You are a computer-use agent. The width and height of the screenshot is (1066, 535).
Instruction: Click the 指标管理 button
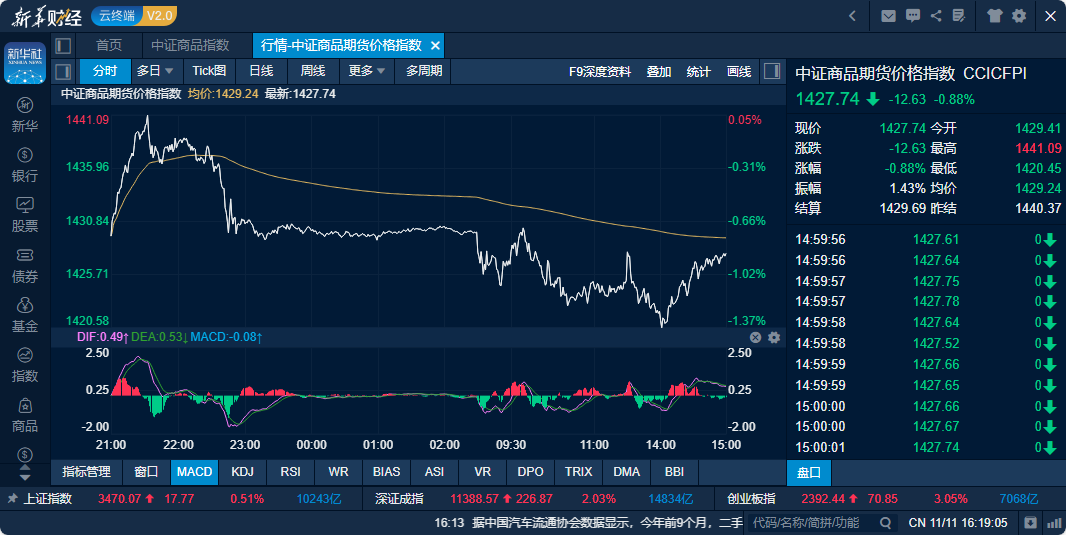pos(86,472)
